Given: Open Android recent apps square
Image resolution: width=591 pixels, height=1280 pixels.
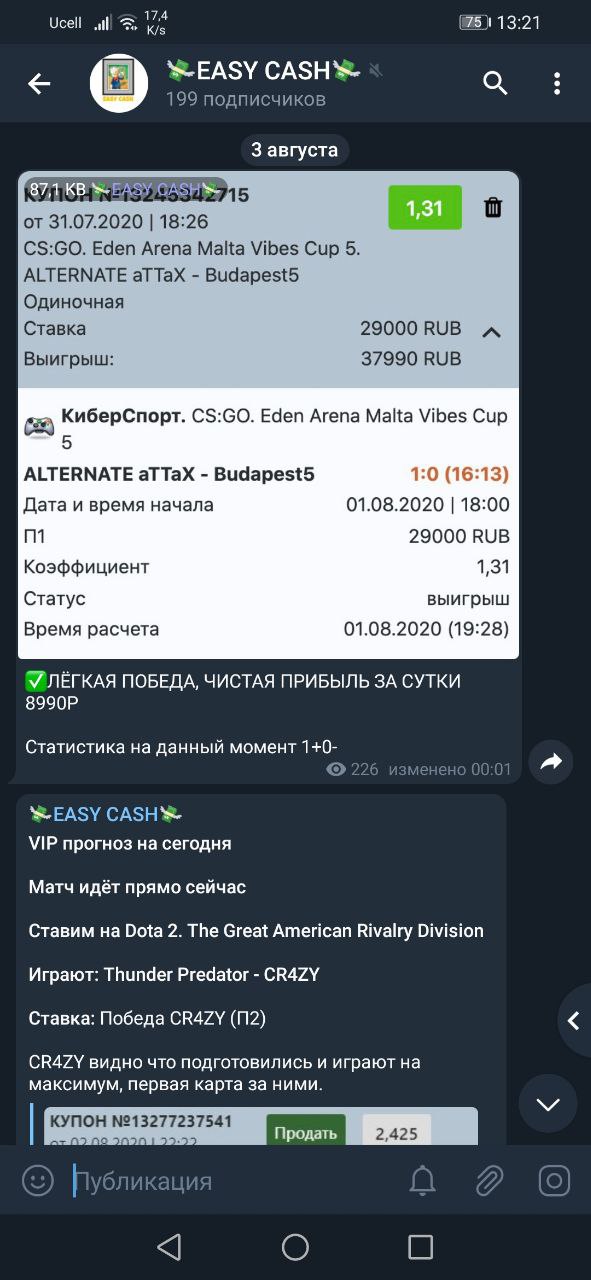Looking at the screenshot, I should click(x=421, y=1246).
